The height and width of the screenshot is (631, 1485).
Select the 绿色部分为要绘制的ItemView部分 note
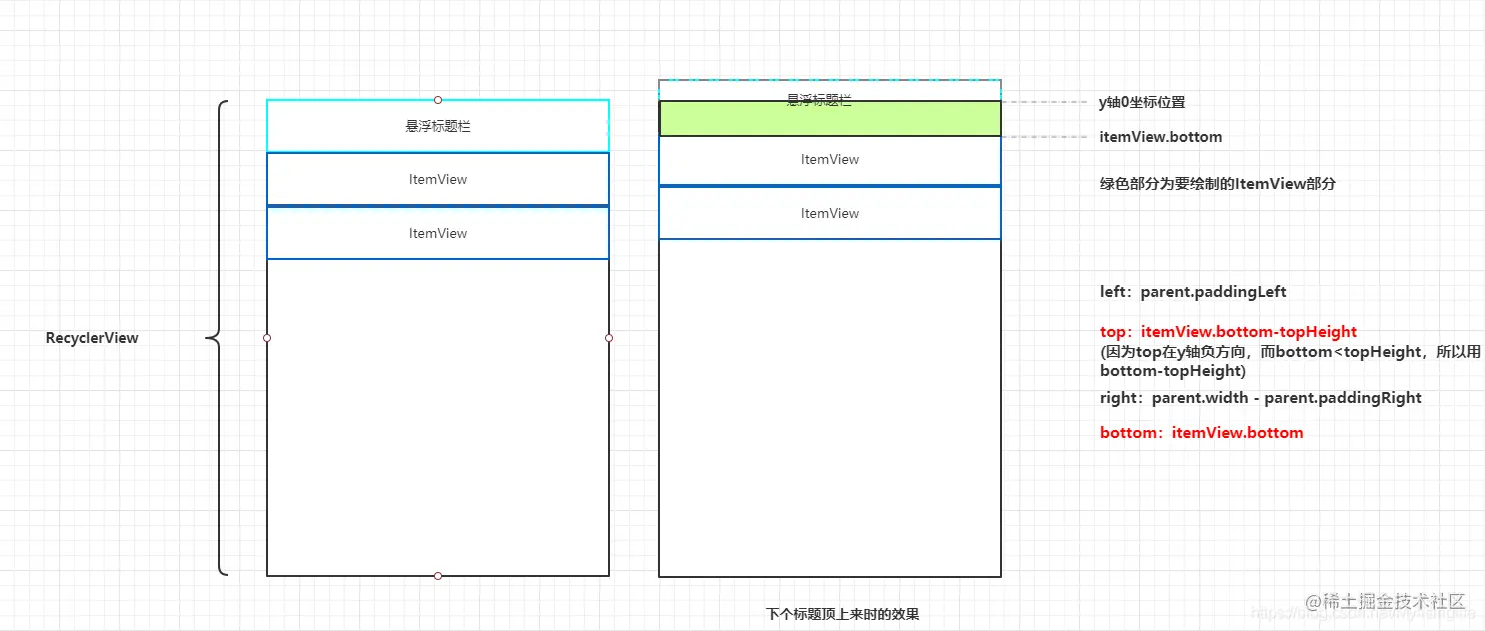[1217, 184]
